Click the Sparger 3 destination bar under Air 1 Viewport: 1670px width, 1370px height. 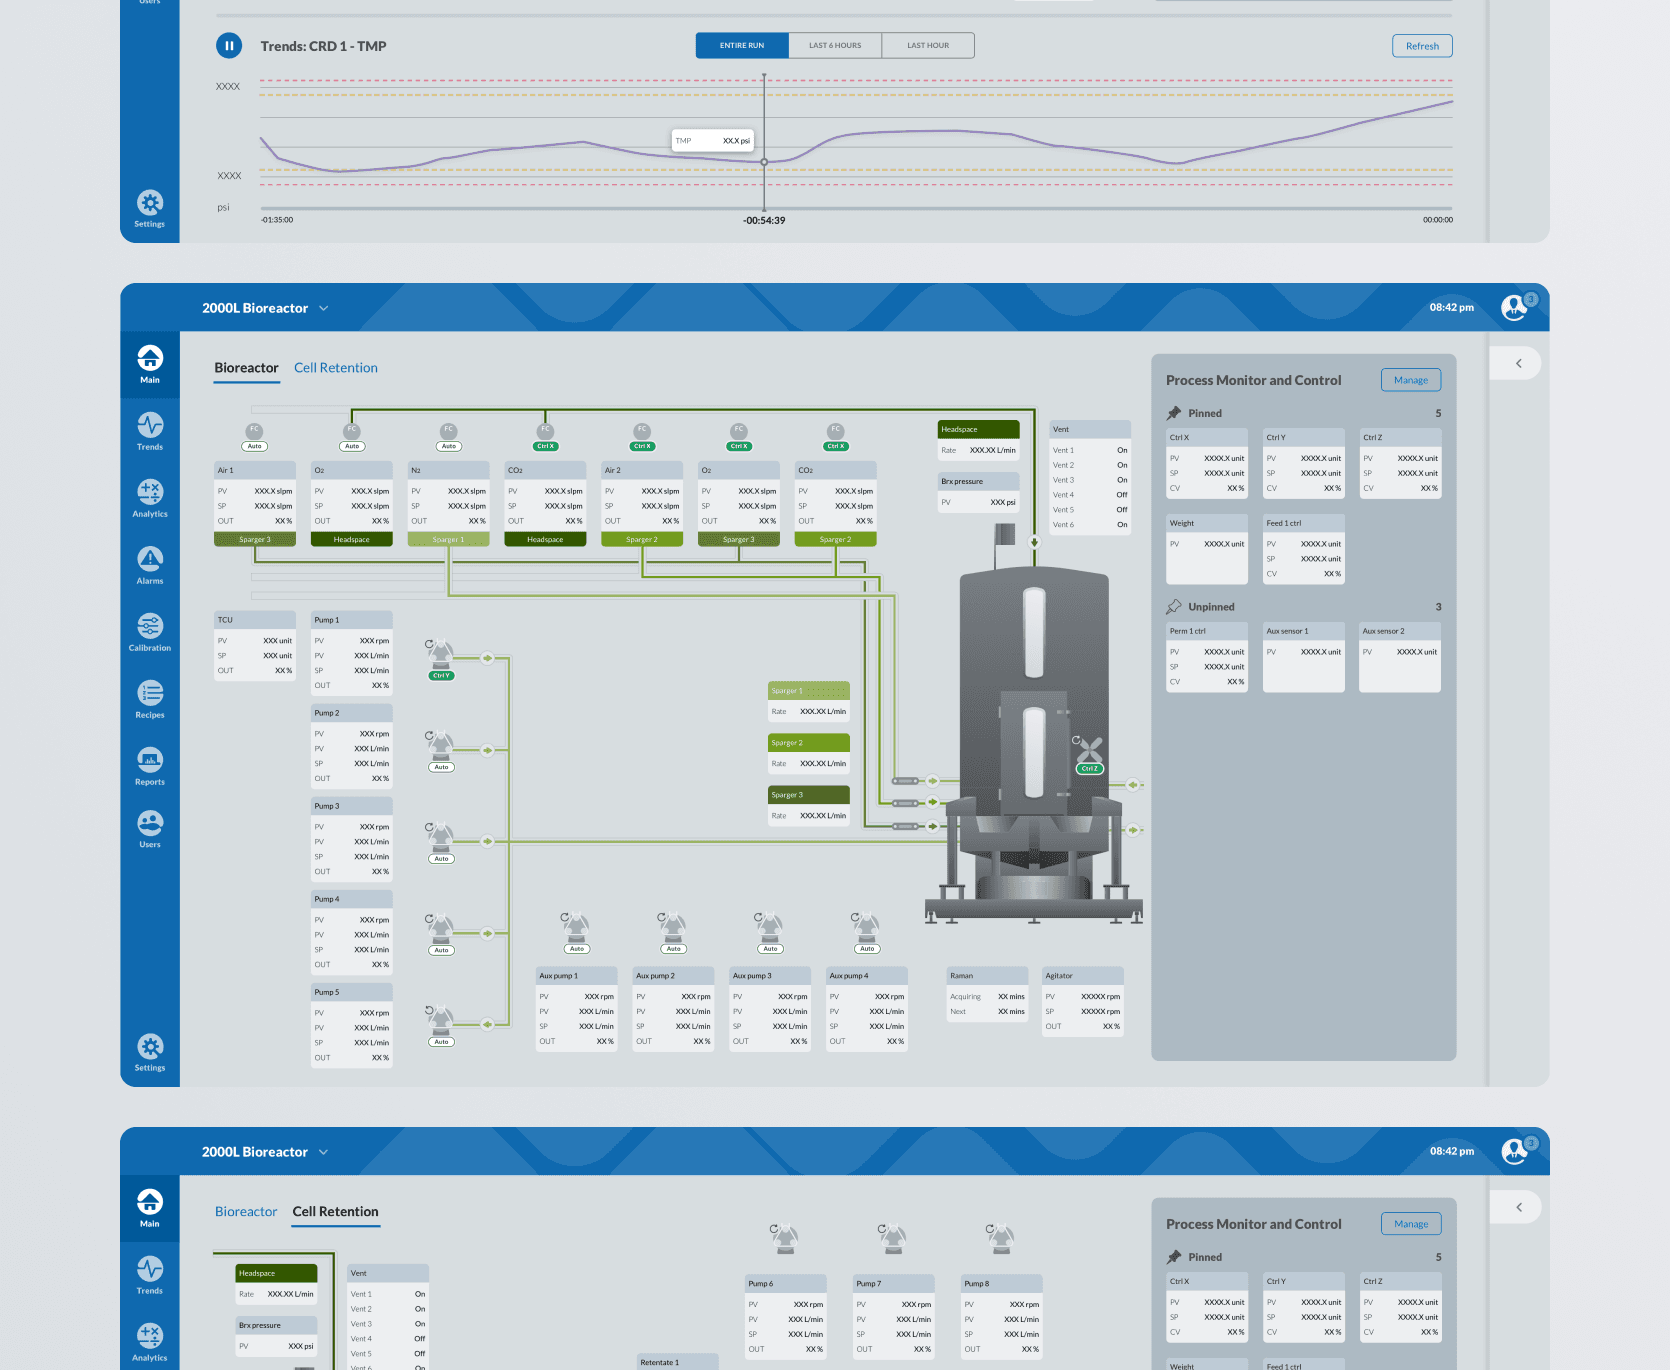[255, 540]
